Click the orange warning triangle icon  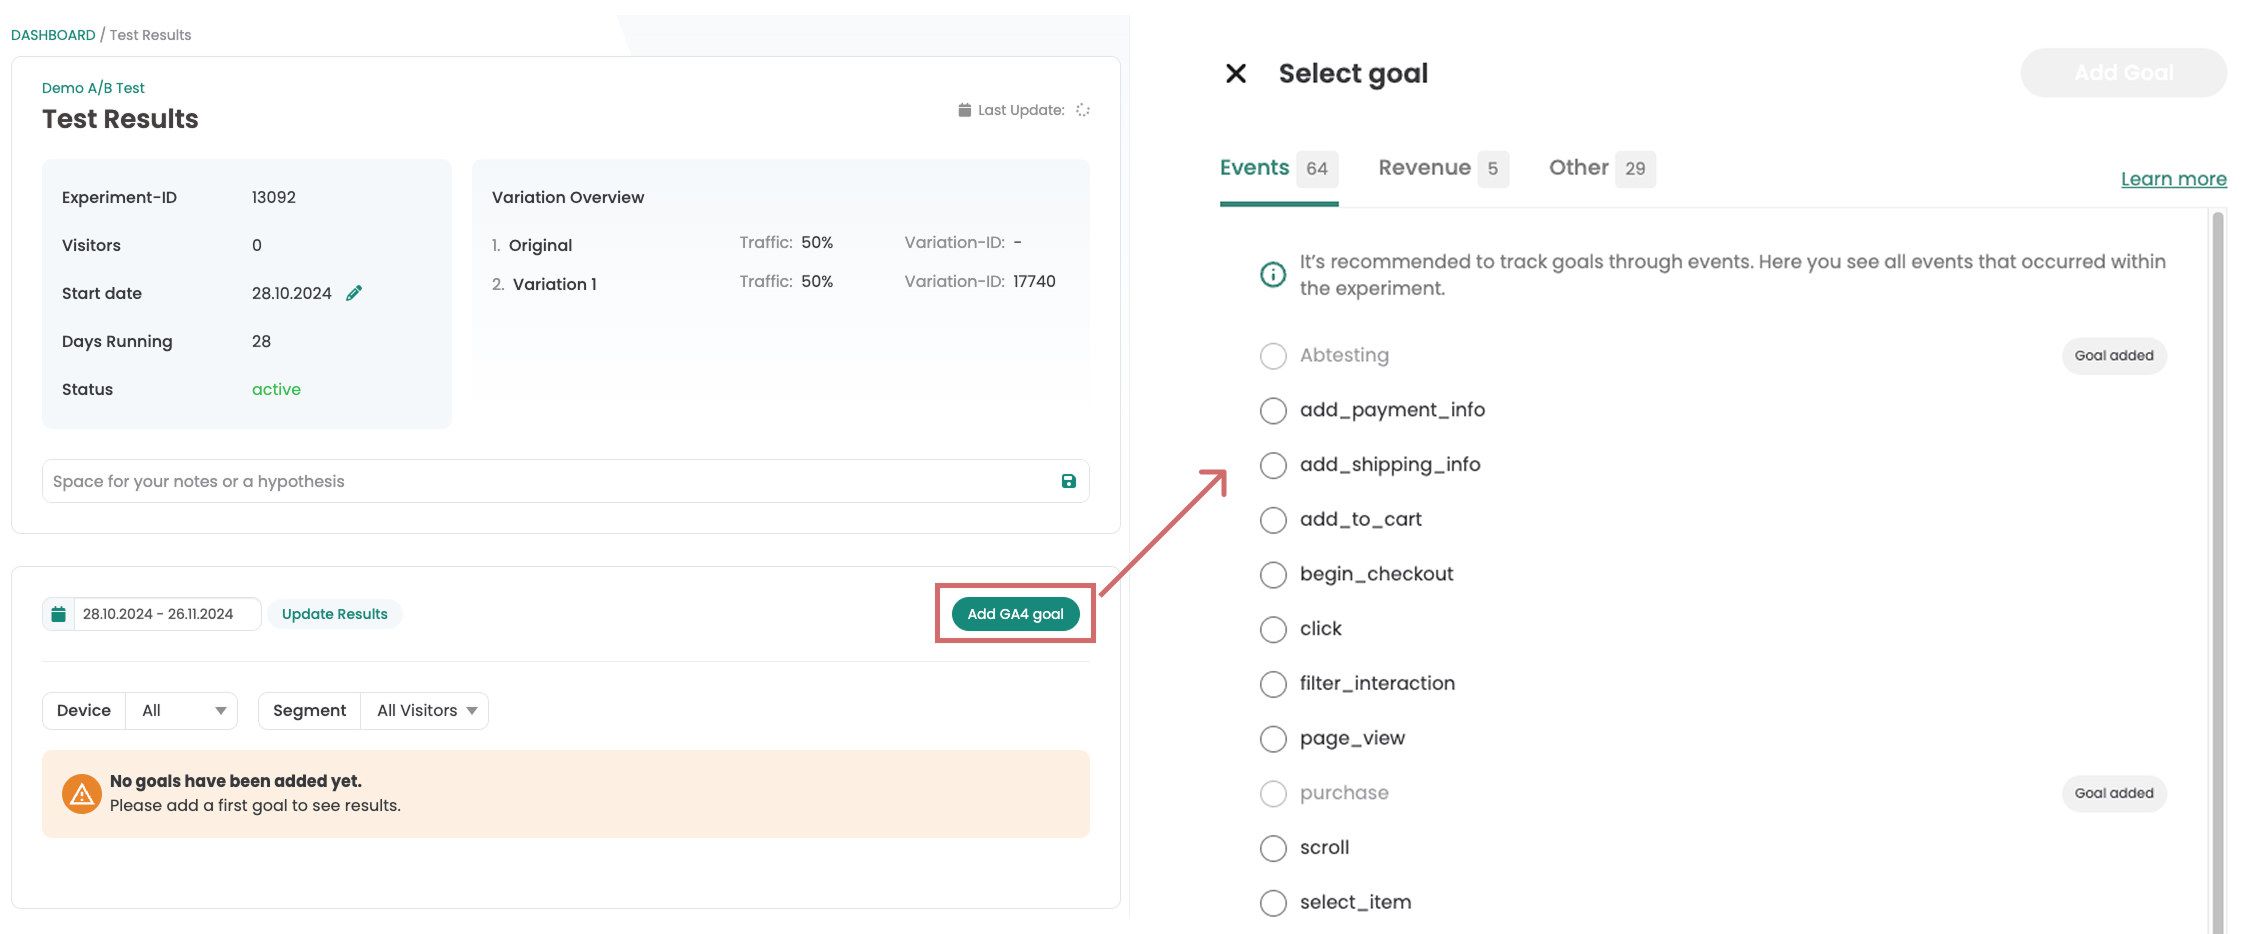82,794
